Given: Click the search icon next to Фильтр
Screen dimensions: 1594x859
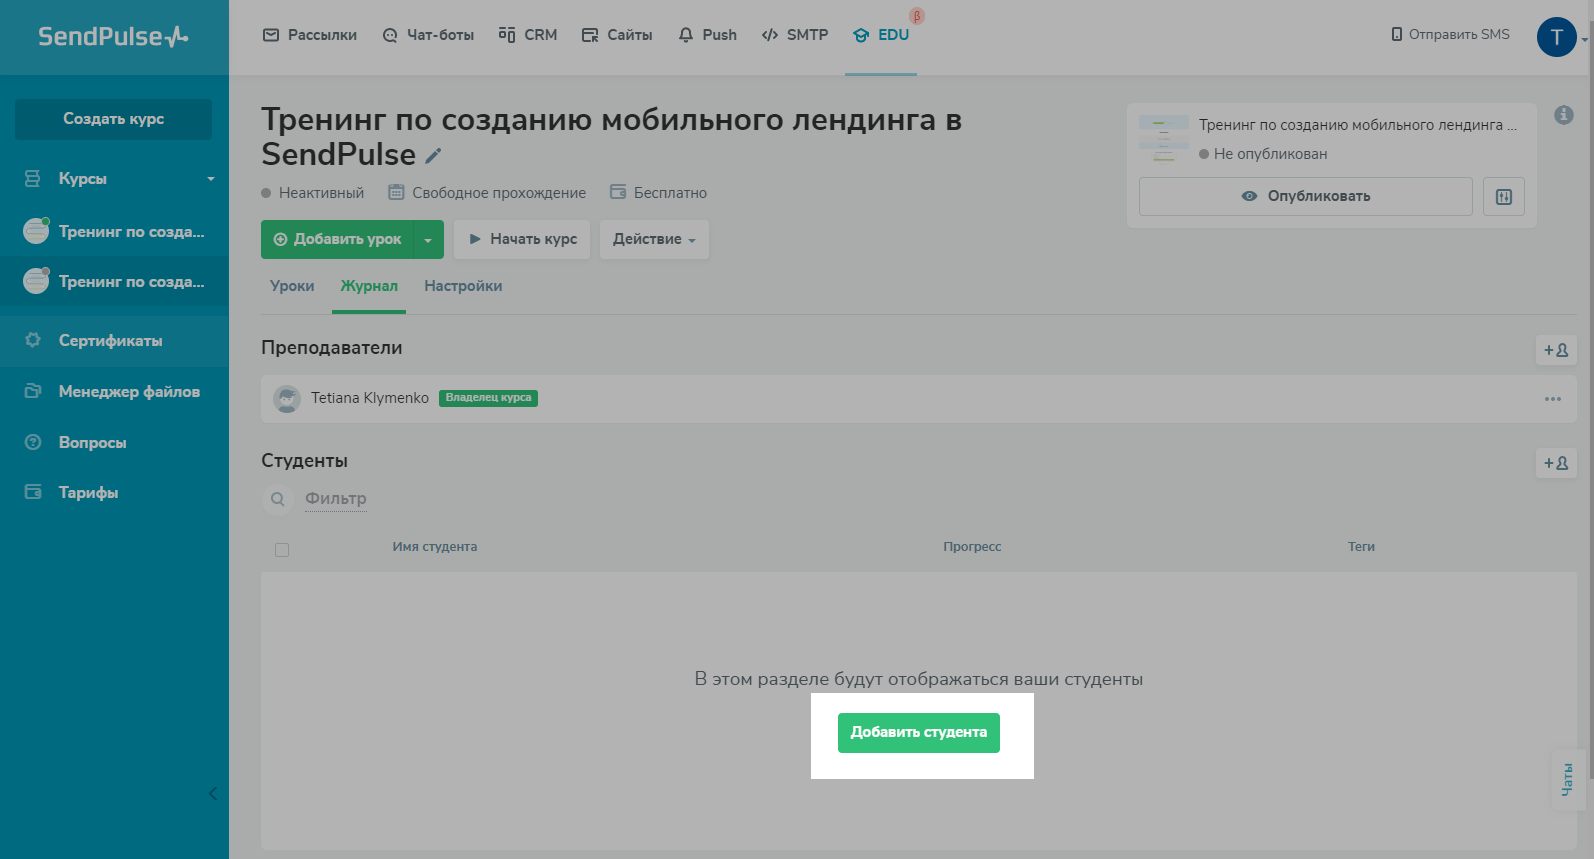Looking at the screenshot, I should click(x=278, y=499).
